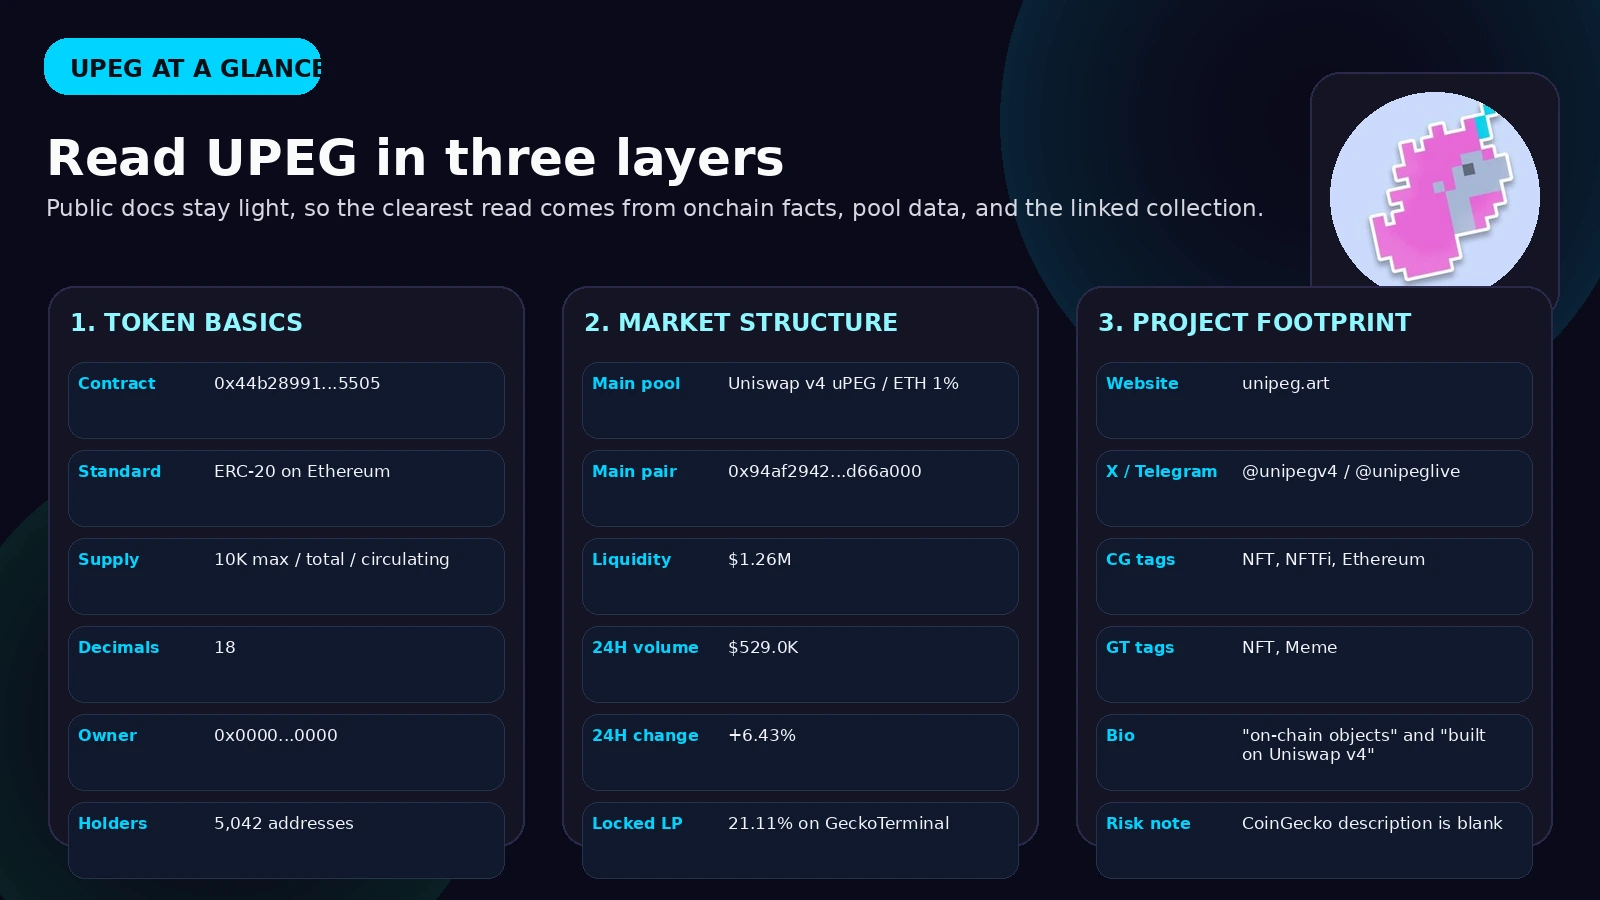The height and width of the screenshot is (900, 1600).
Task: Click the Liquidity label
Action: [632, 559]
